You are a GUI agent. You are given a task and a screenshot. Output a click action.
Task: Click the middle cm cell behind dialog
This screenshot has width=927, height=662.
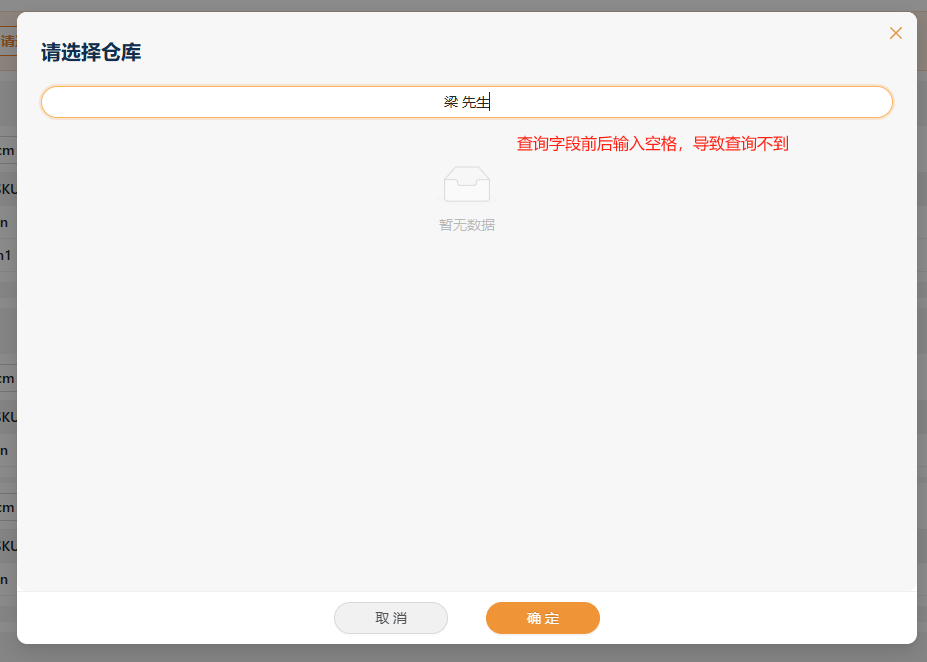pyautogui.click(x=7, y=378)
